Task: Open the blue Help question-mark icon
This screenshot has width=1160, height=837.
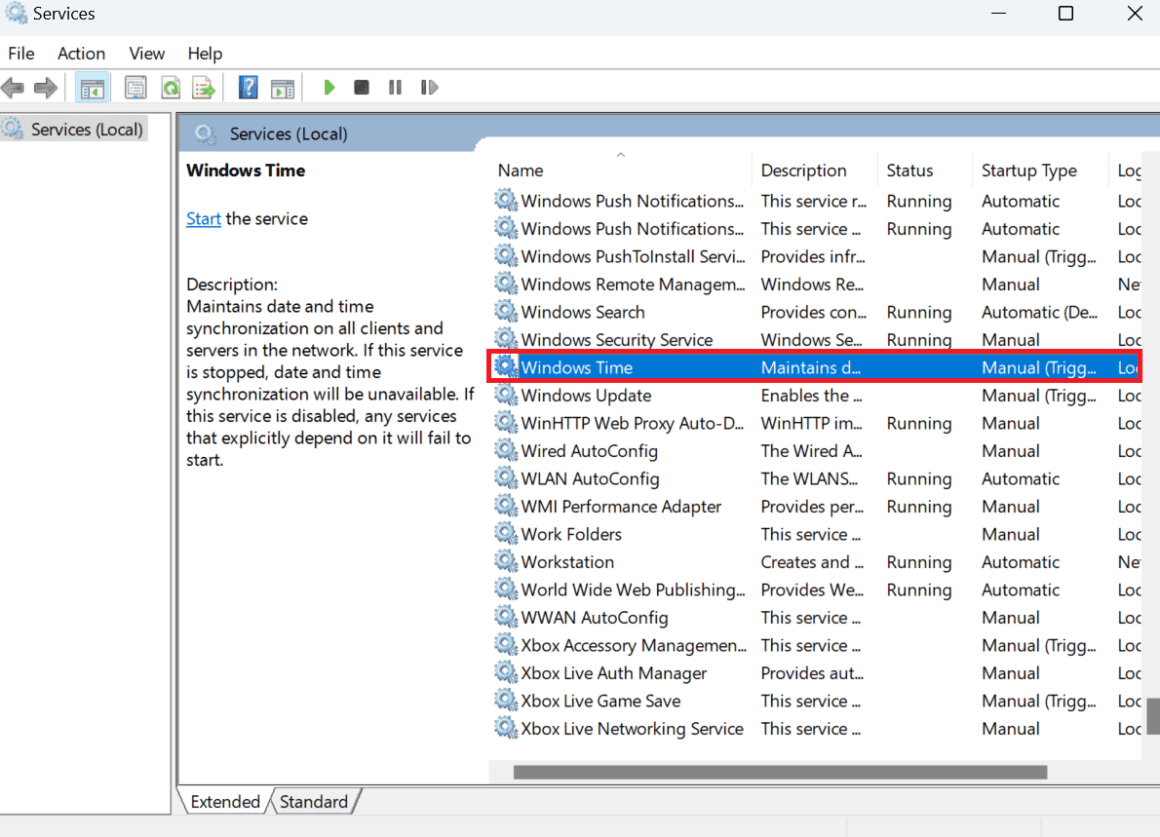Action: click(248, 88)
